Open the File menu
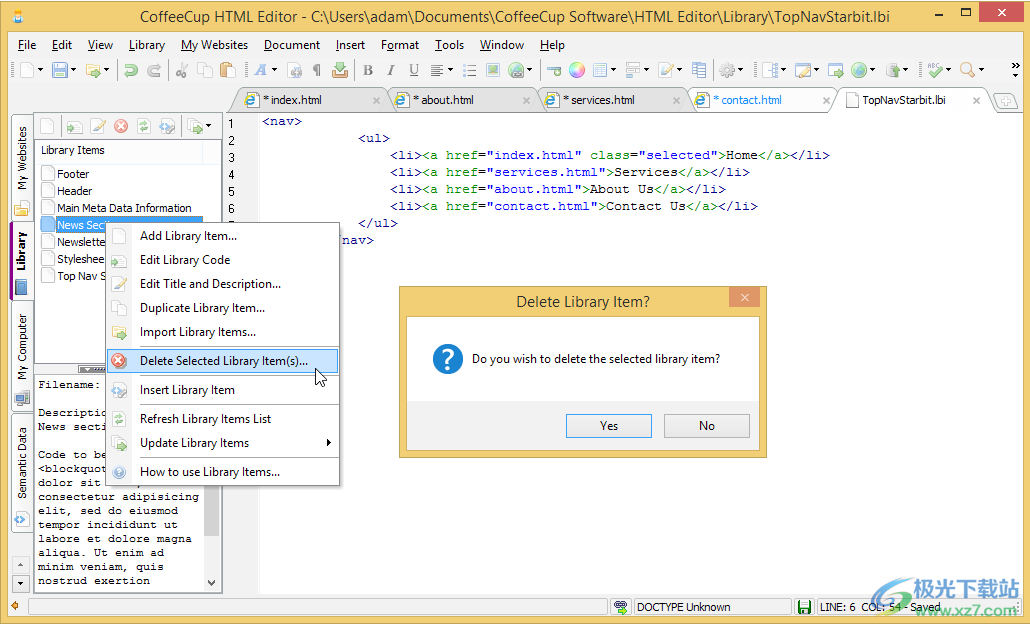 pos(27,45)
